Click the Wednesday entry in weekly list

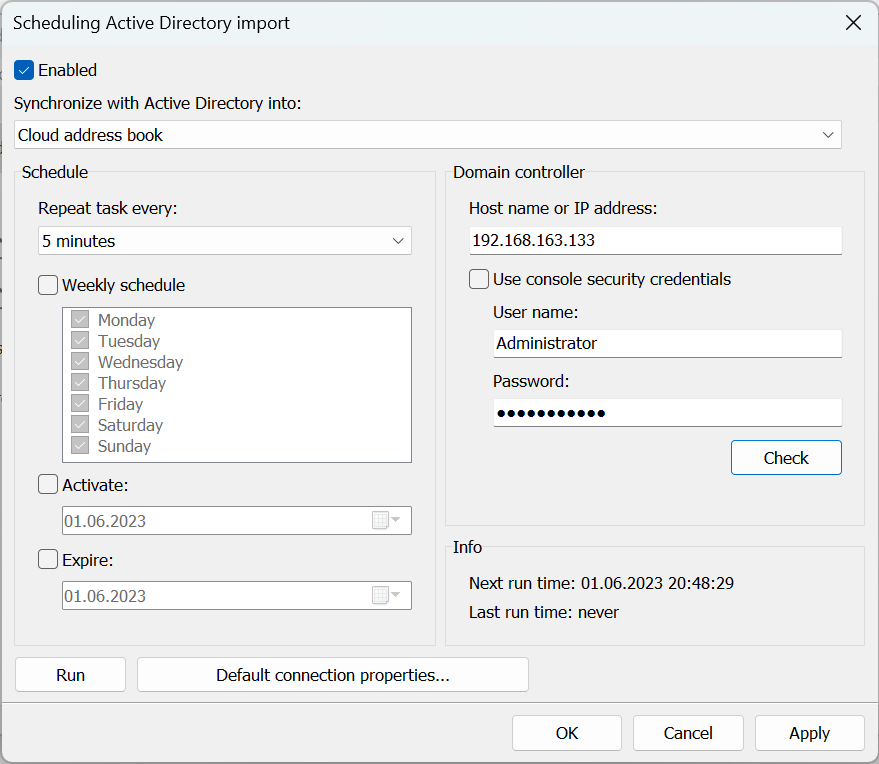click(x=140, y=362)
